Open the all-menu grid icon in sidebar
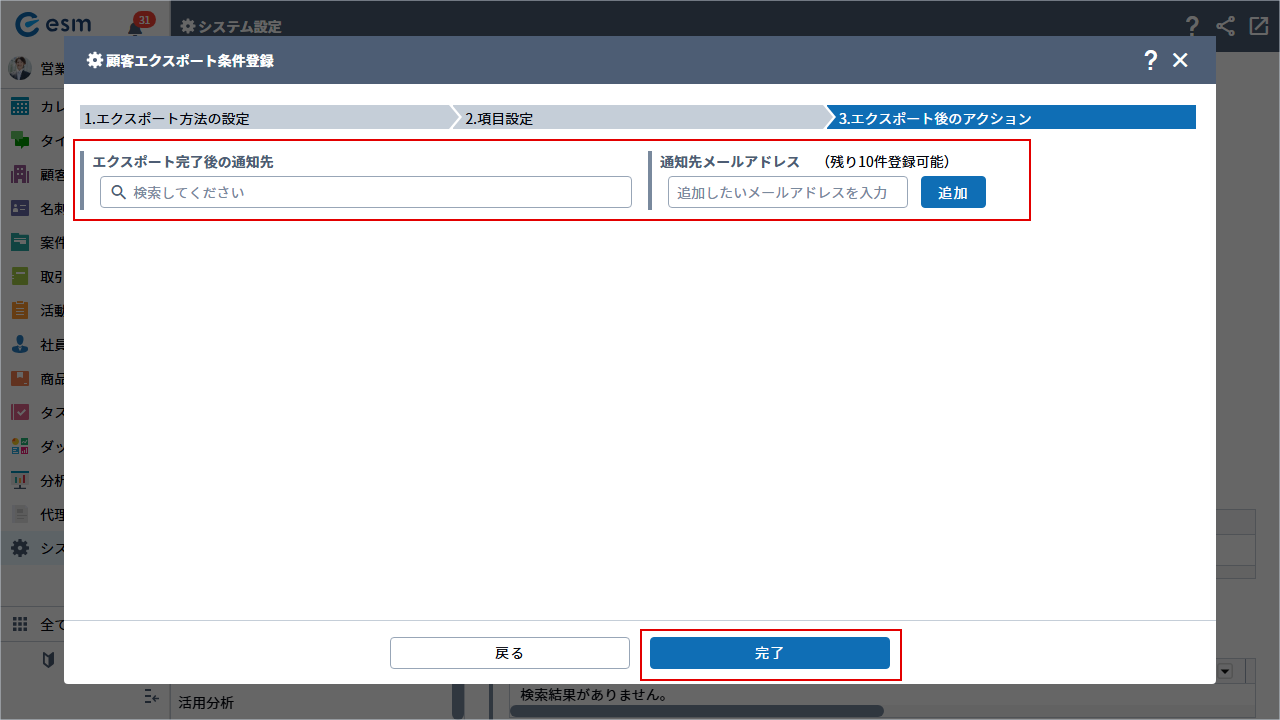The height and width of the screenshot is (720, 1280). [x=20, y=624]
